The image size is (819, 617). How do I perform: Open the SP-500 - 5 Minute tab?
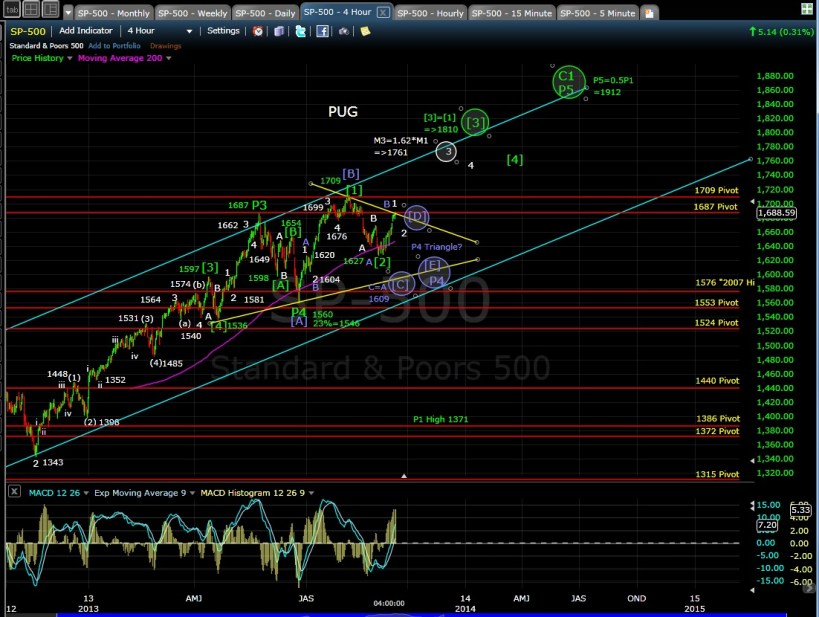tap(598, 13)
